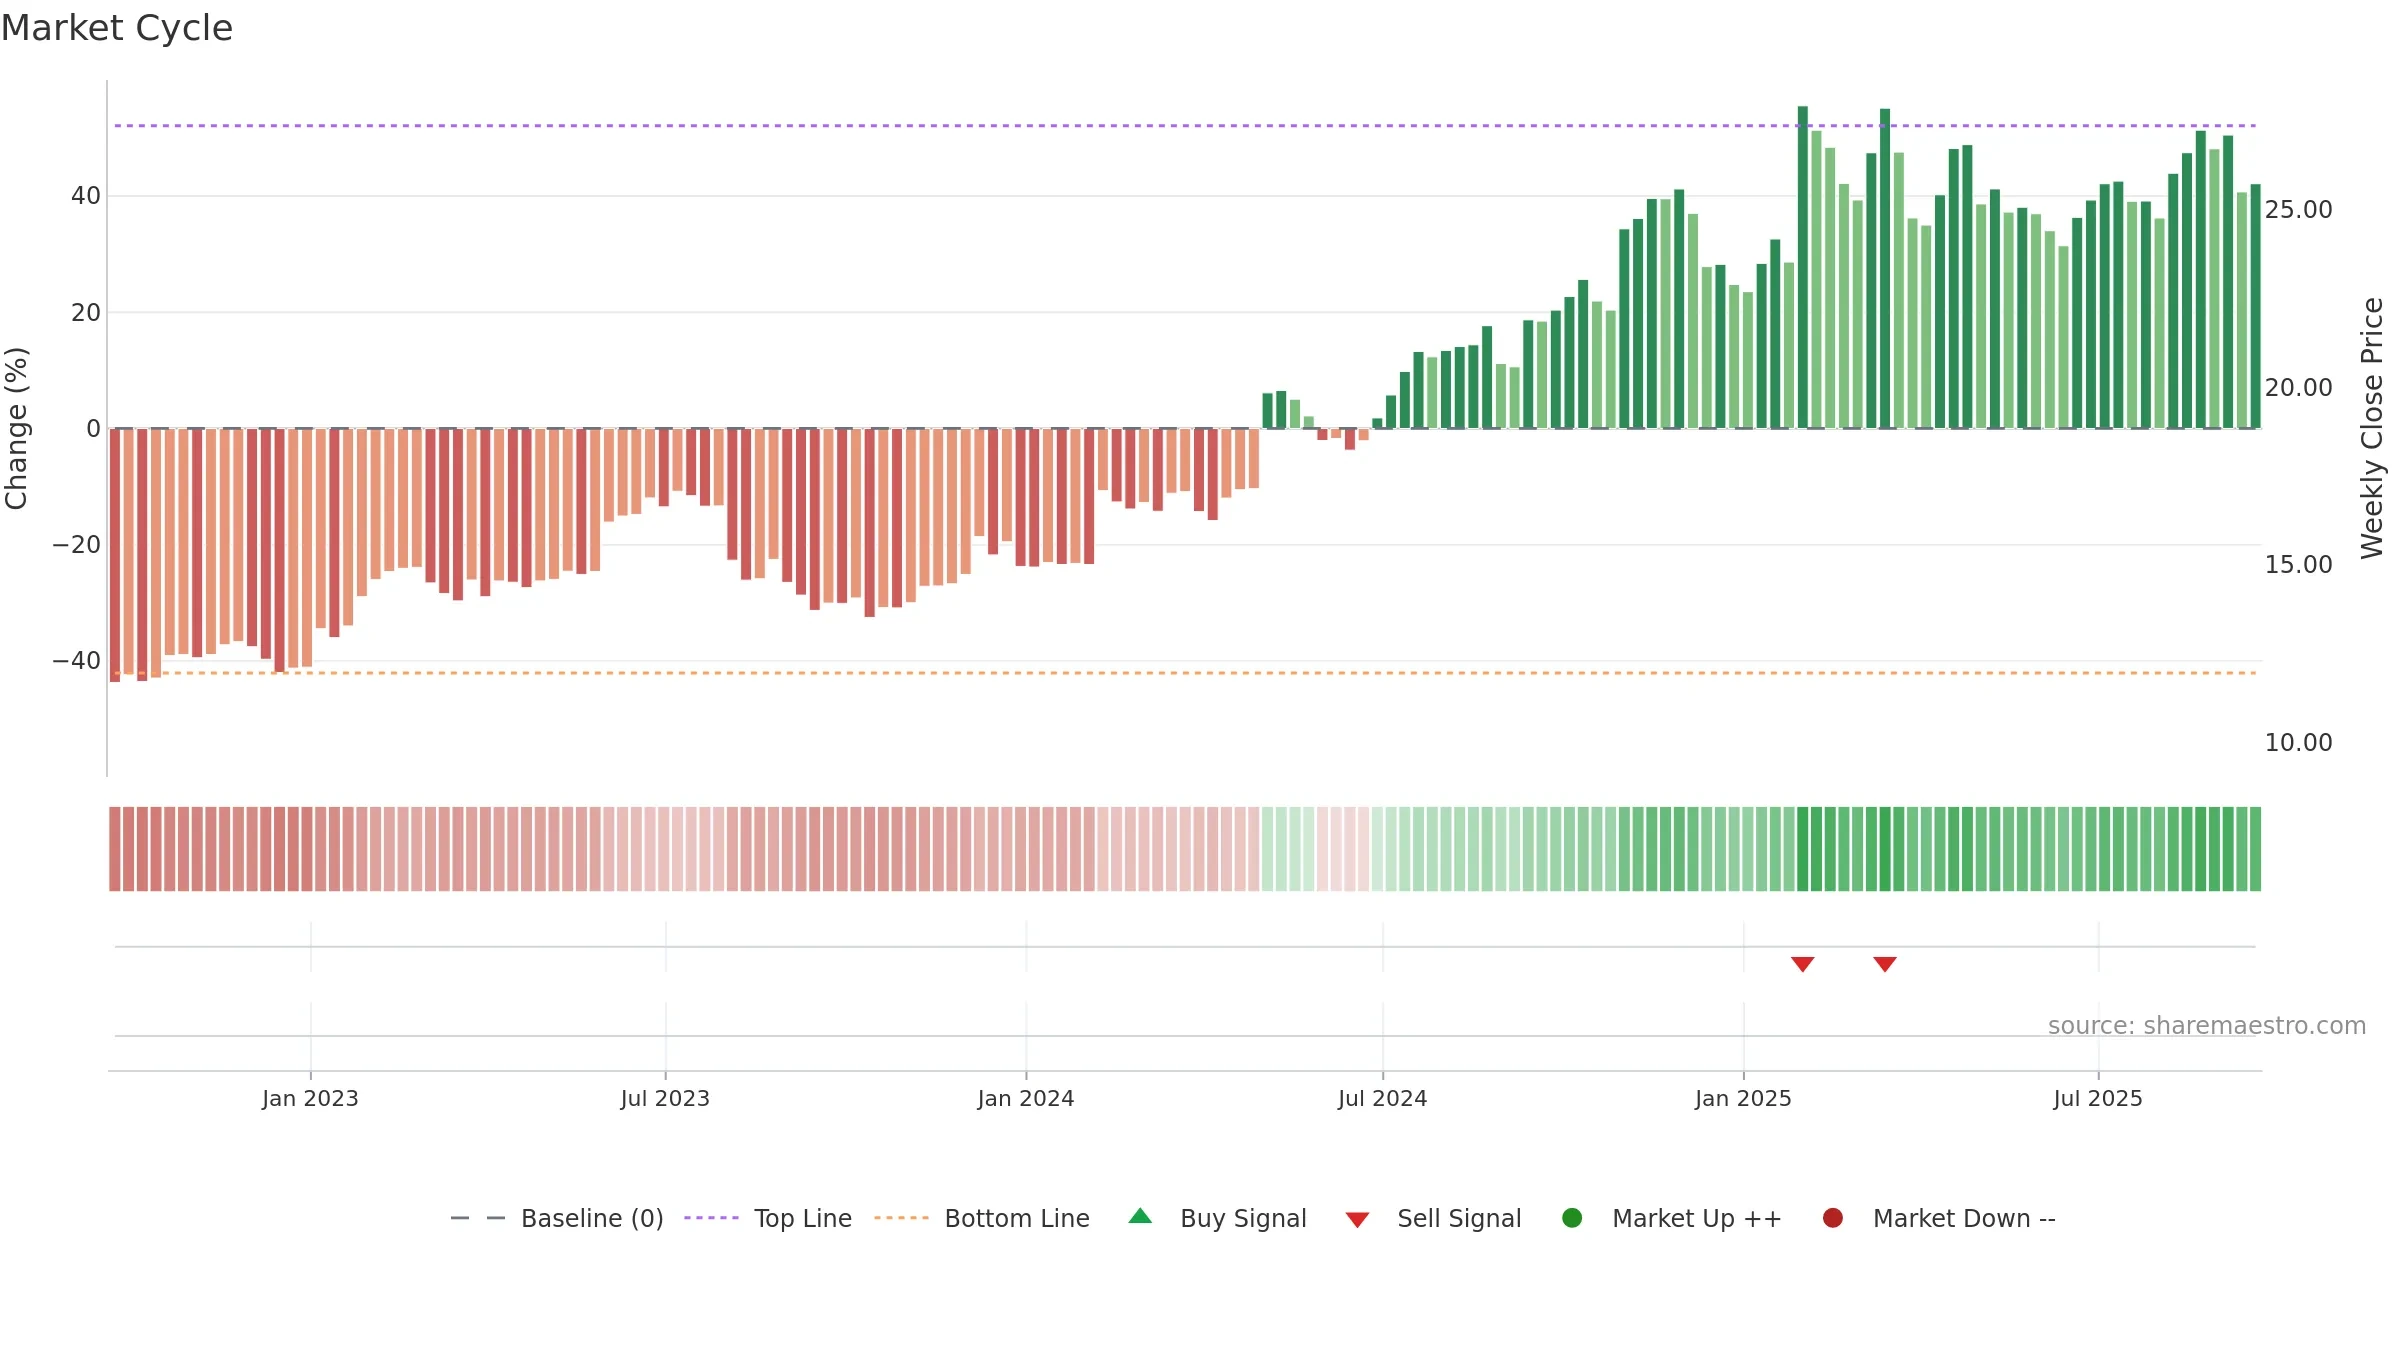The height and width of the screenshot is (1350, 2400).
Task: Click the Jan 2023 axis label
Action: 310,1098
